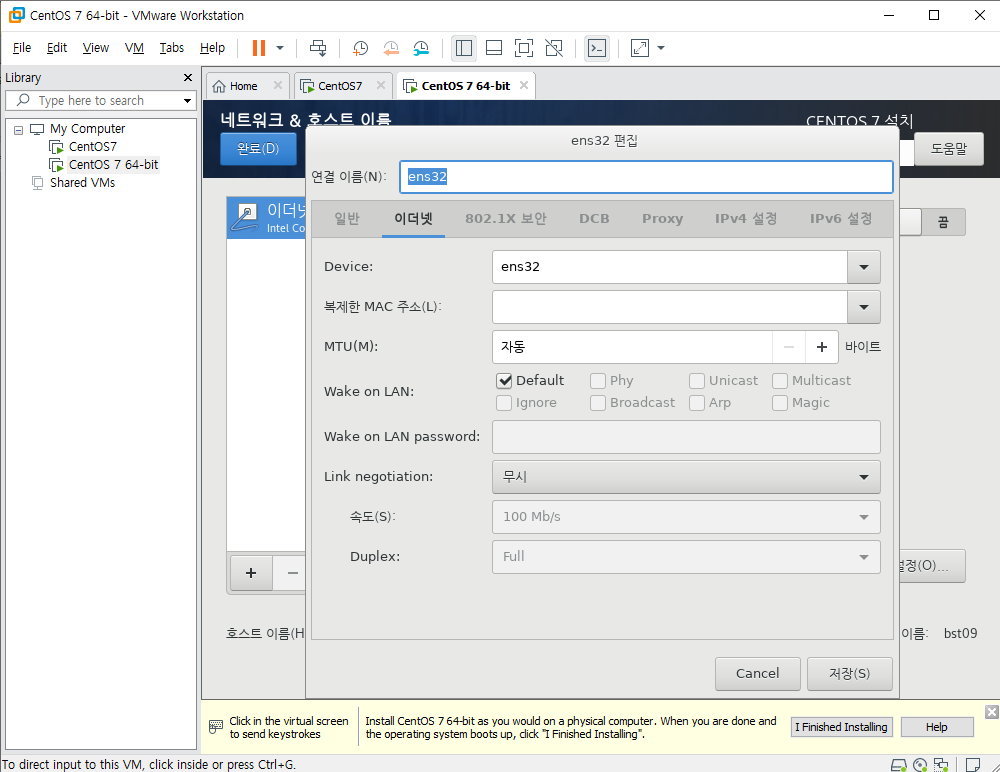Open the Device dropdown arrow
This screenshot has height=772, width=1000.
(x=864, y=267)
